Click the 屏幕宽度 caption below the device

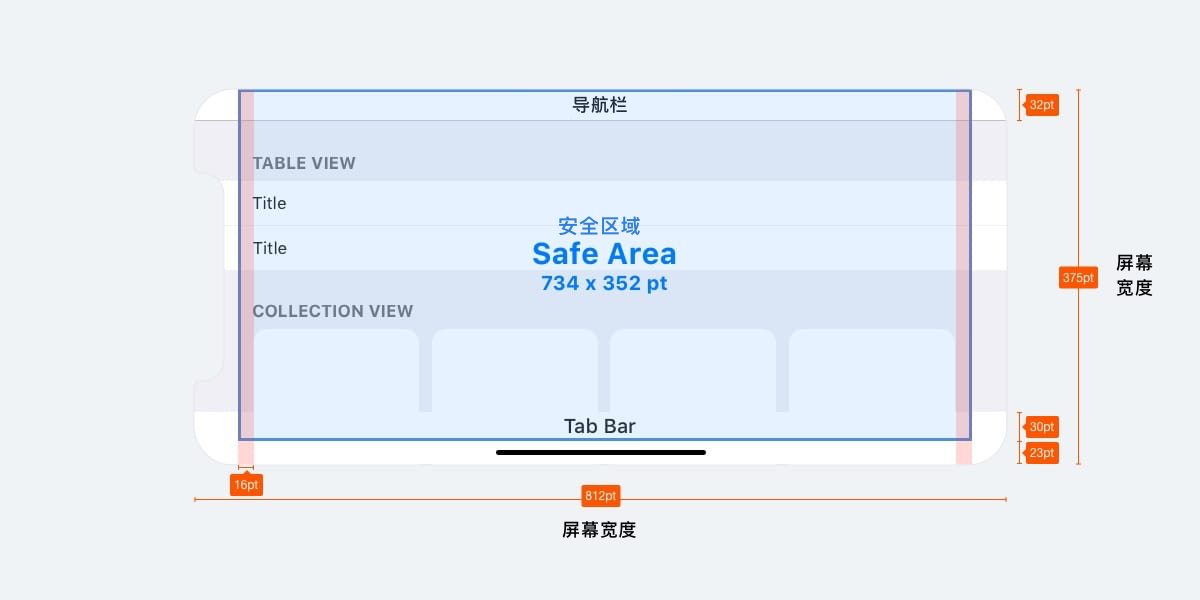coord(600,530)
